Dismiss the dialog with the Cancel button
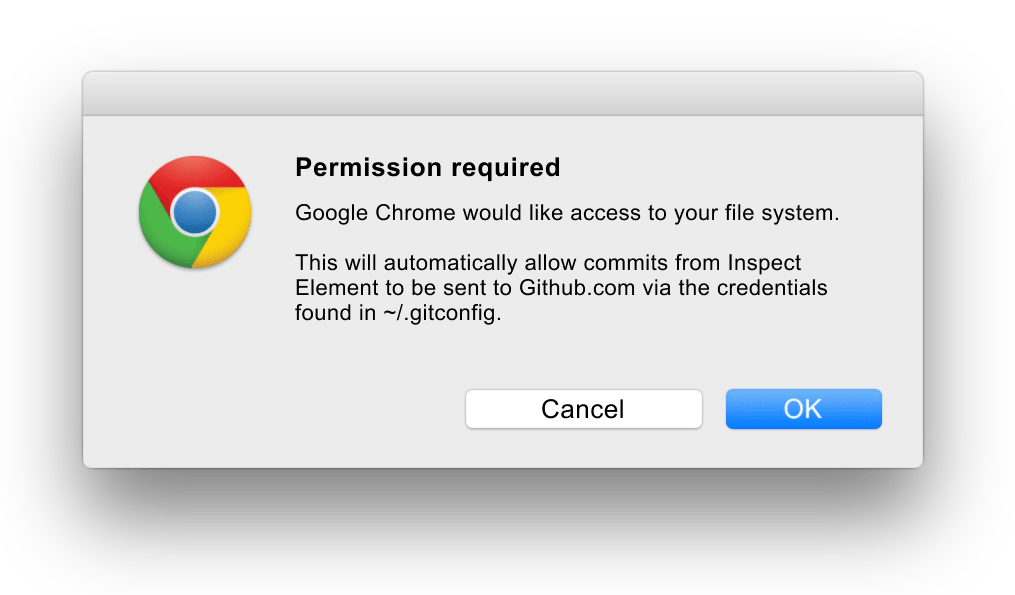Viewport: 1015px width, 595px height. [x=583, y=409]
